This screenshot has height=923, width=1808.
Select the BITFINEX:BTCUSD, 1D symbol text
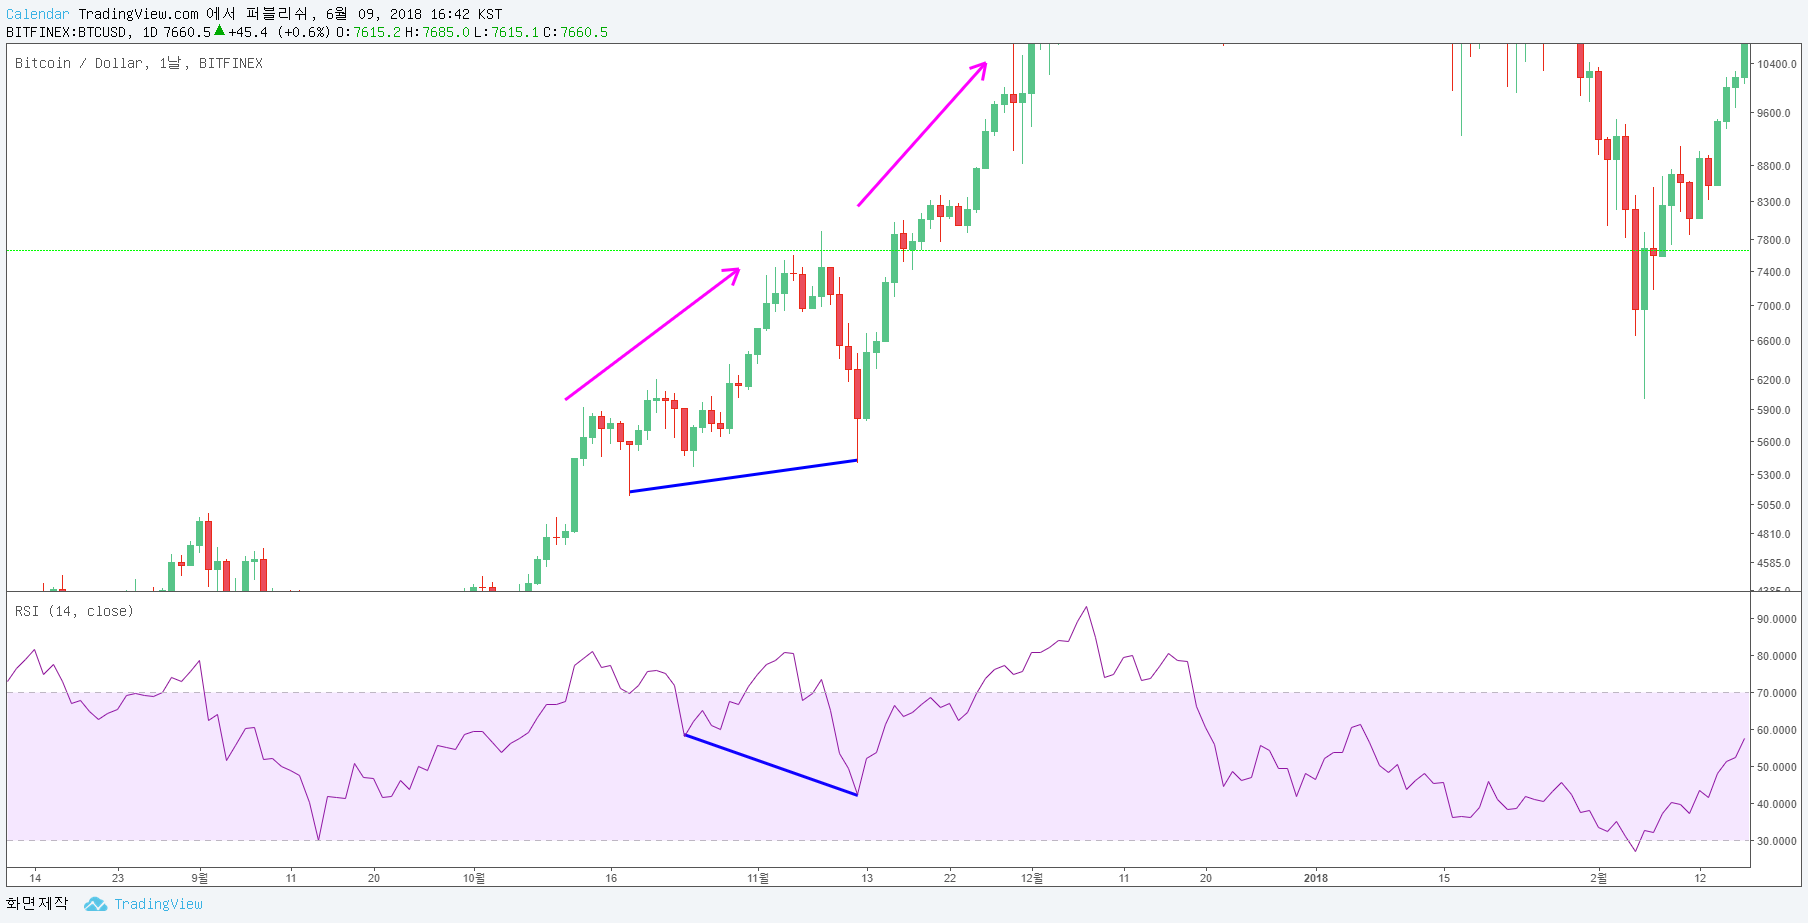point(82,32)
